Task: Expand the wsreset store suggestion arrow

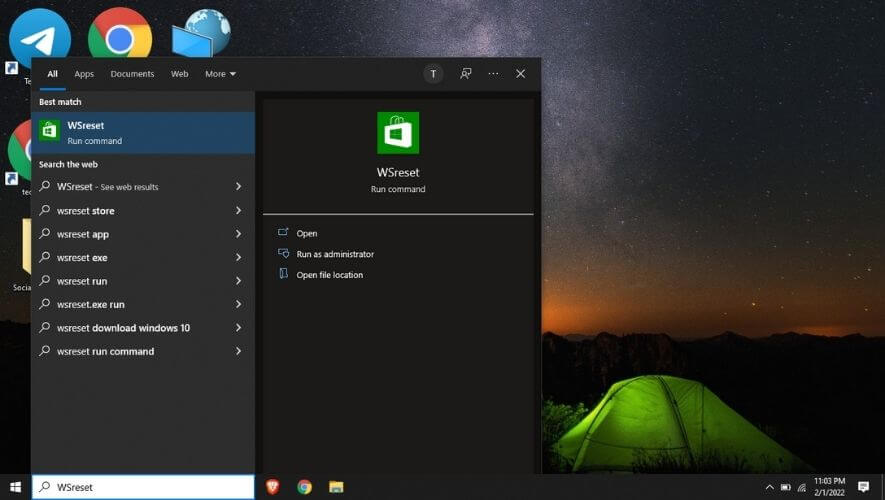Action: [x=238, y=211]
